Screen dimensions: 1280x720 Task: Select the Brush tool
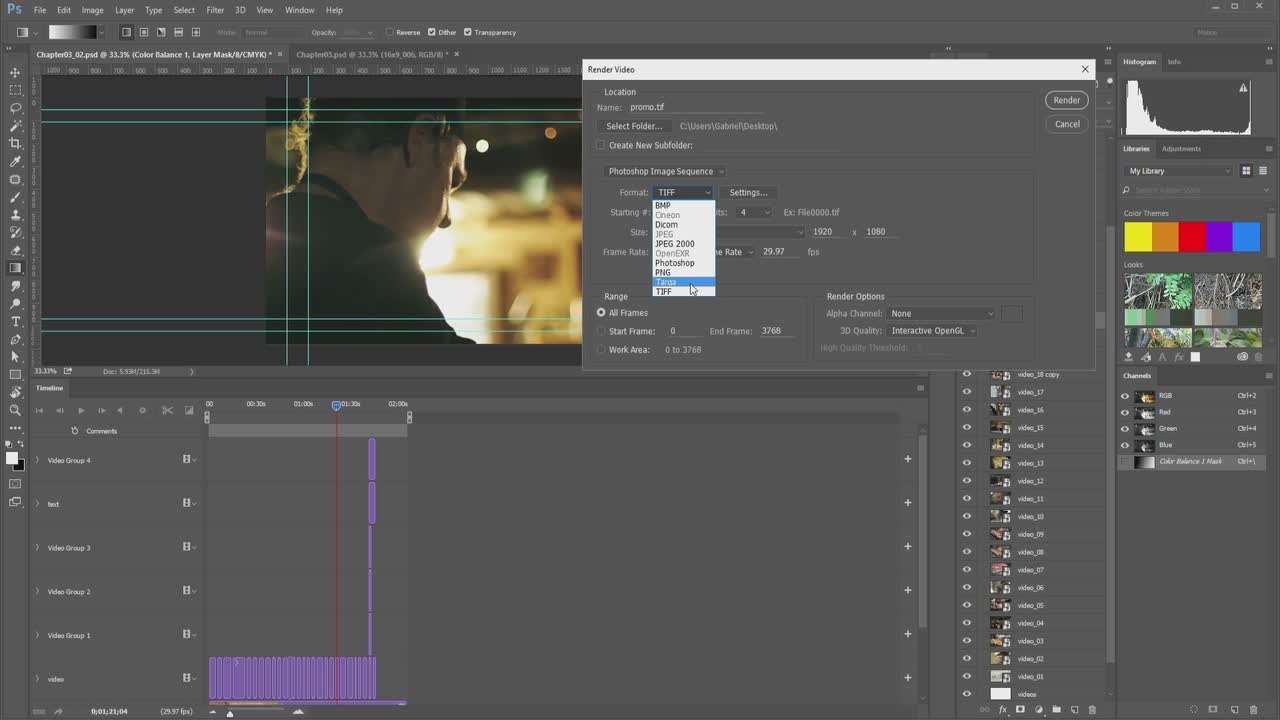pos(15,197)
